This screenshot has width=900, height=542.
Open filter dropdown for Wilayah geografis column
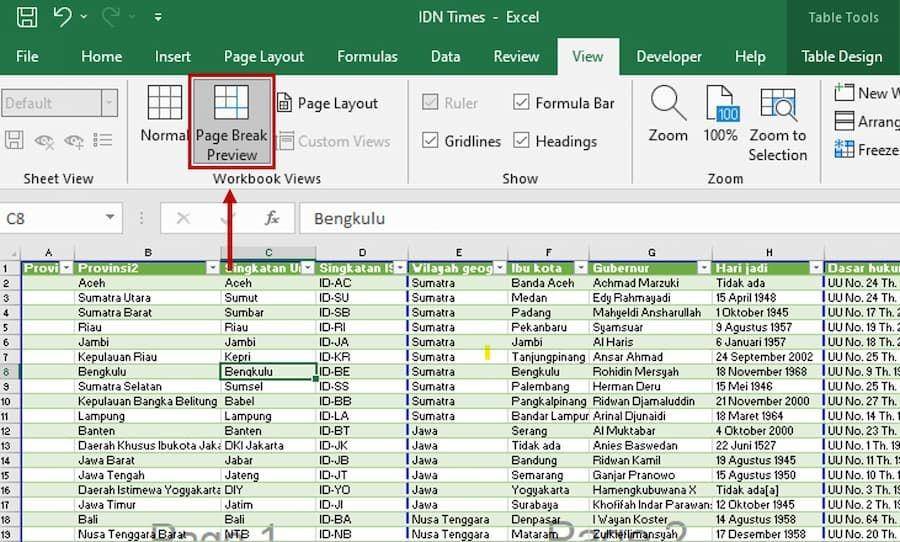pos(500,268)
